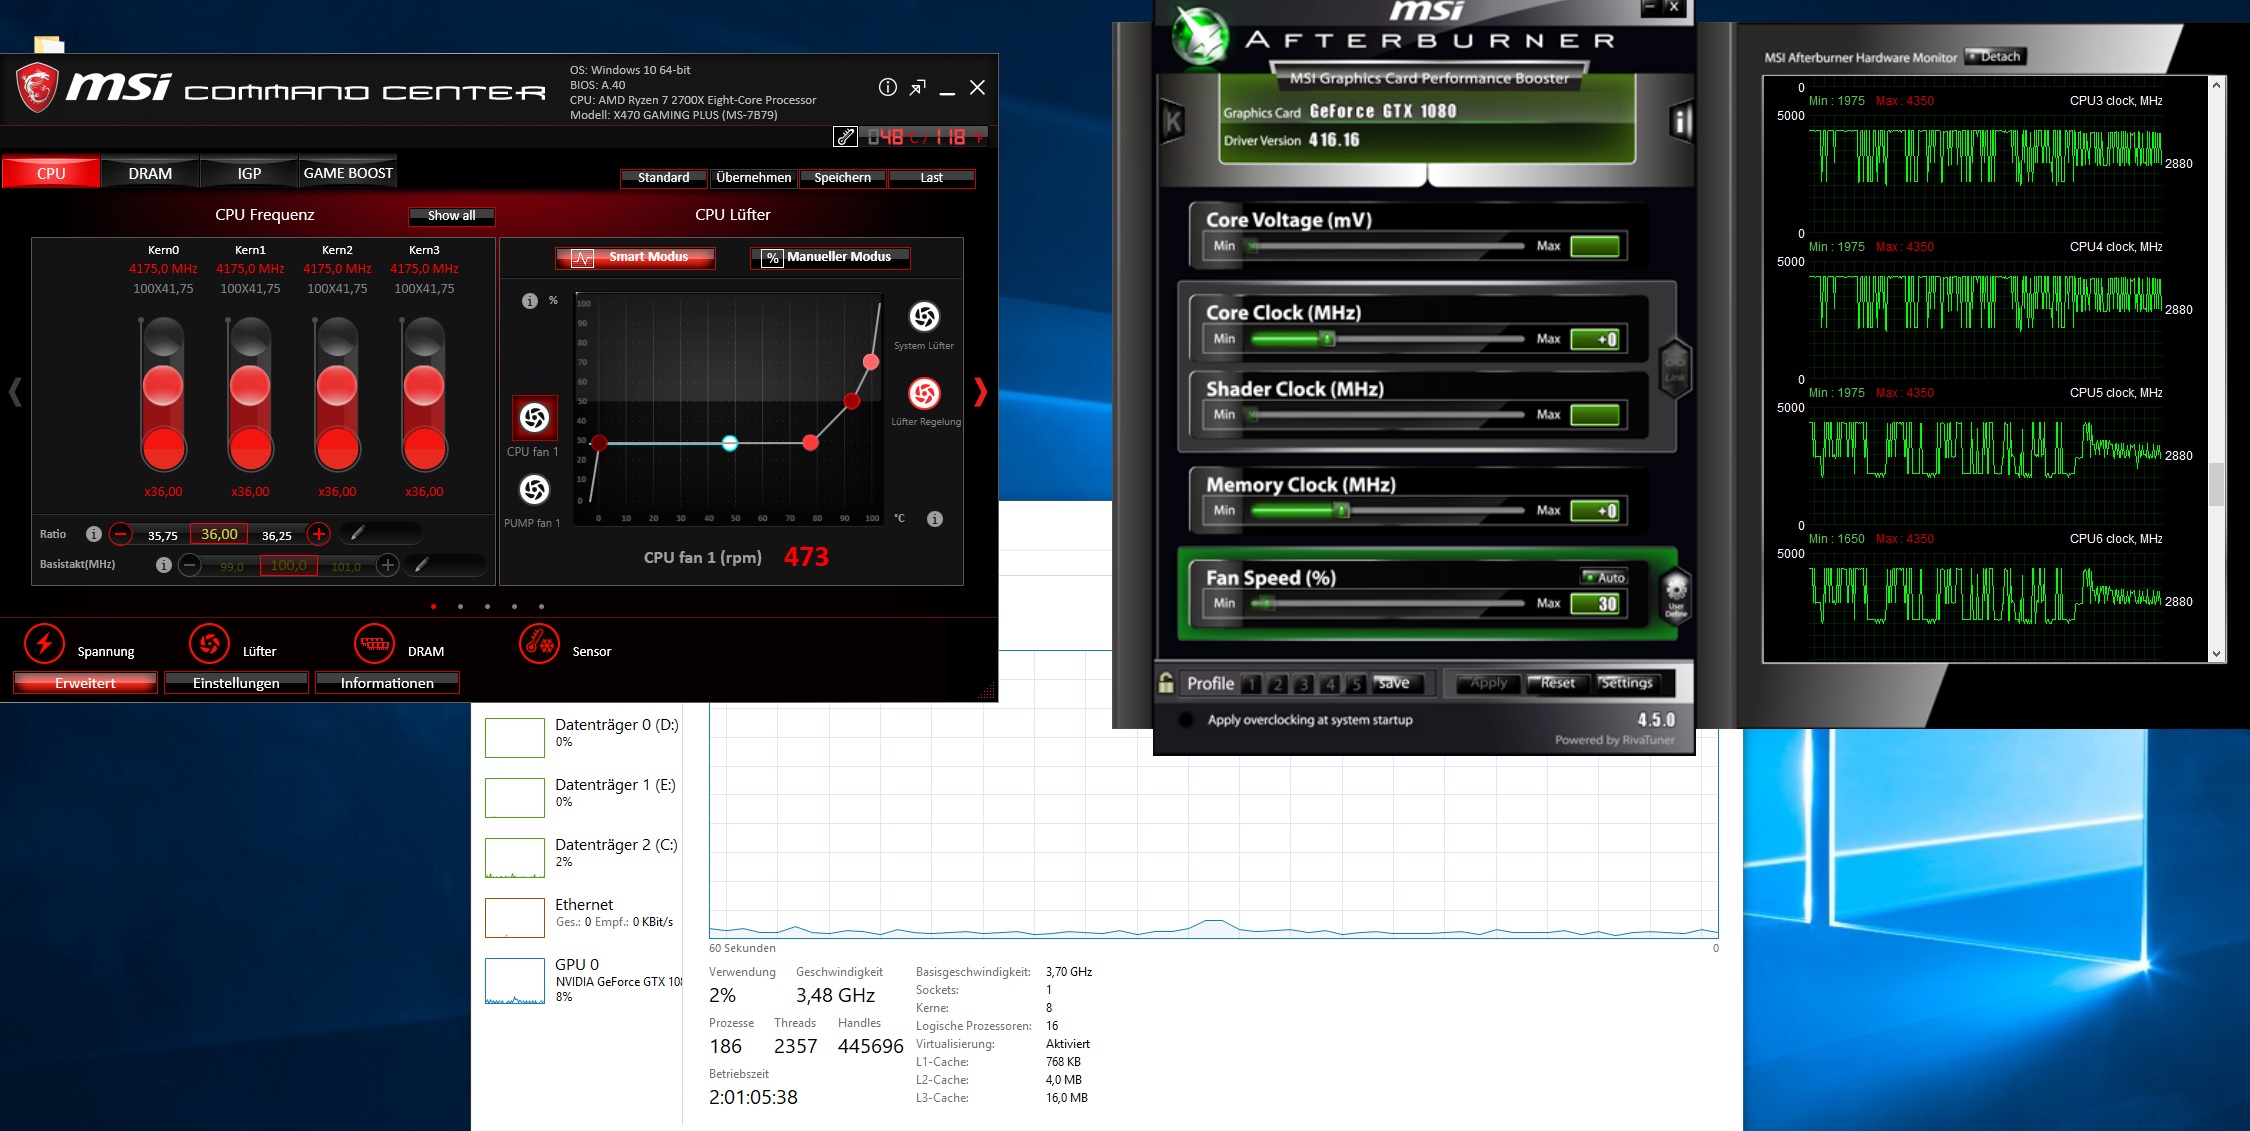Viewport: 2250px width, 1131px height.
Task: Open the Spannung voltage icon
Action: 44,644
